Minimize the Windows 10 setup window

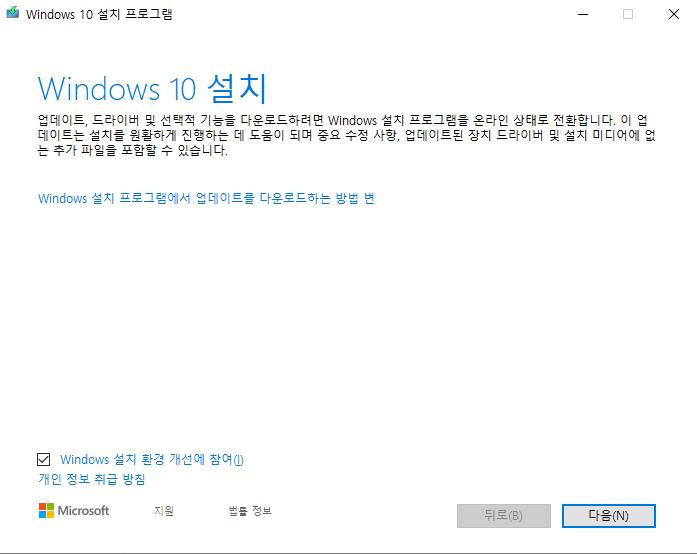click(x=583, y=14)
